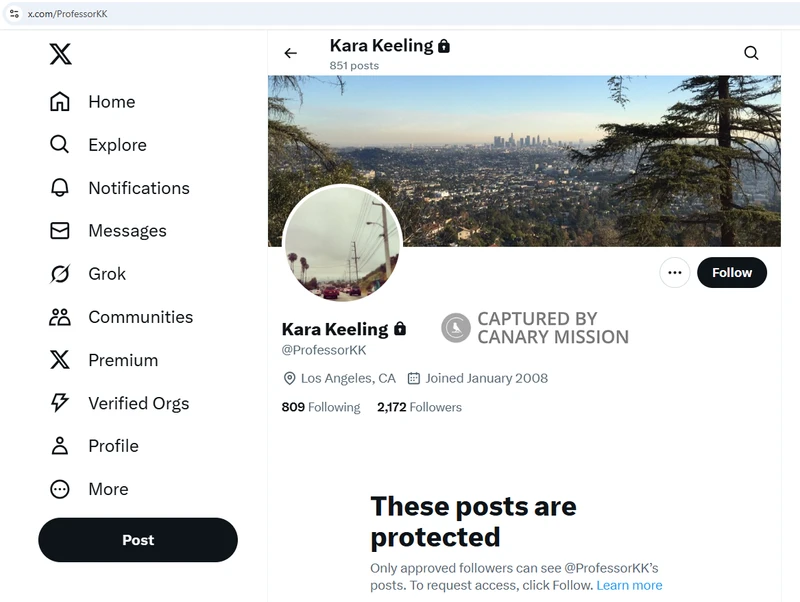800x602 pixels.
Task: Follow Kara Keeling
Action: [732, 272]
